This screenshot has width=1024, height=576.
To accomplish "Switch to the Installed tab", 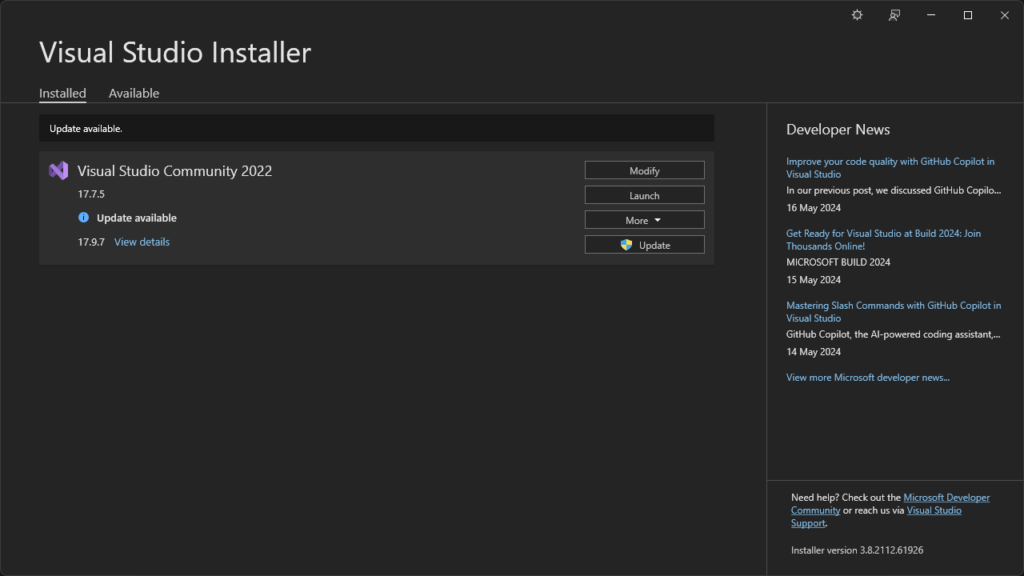I will 63,93.
